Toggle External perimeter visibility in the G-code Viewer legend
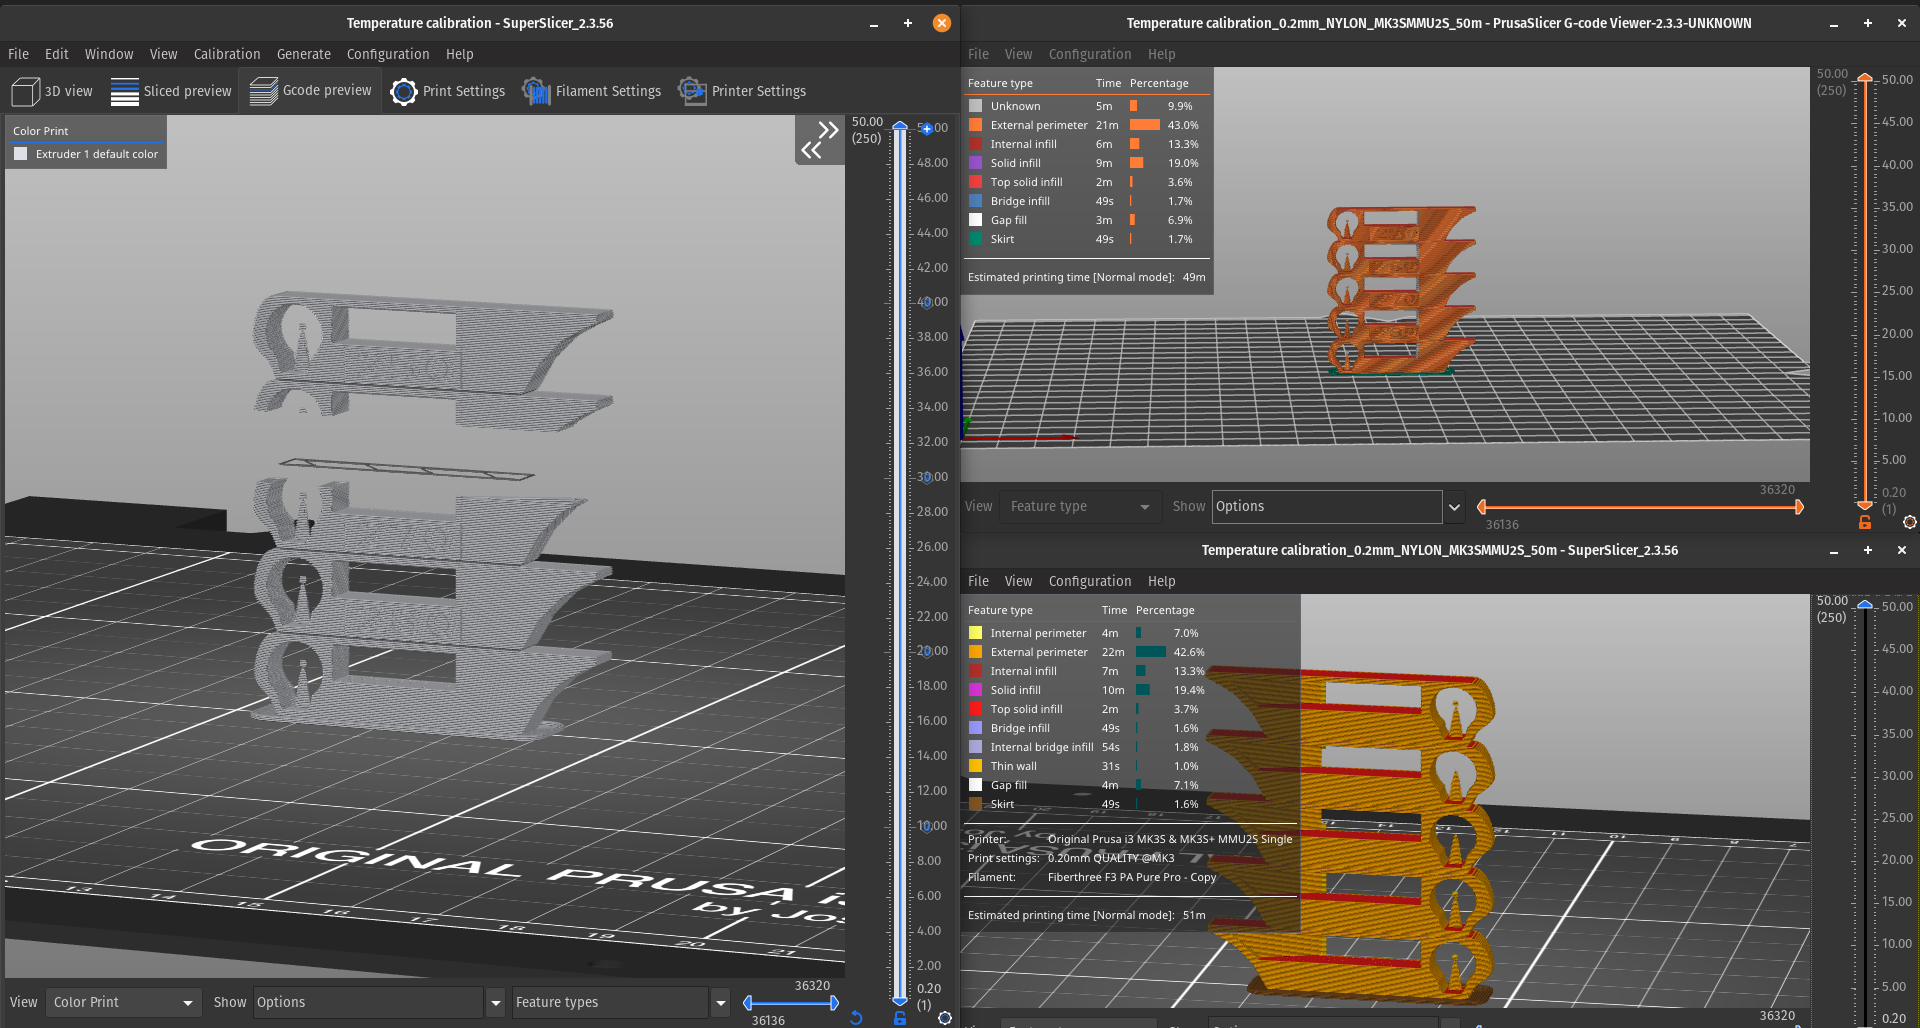This screenshot has height=1028, width=1920. point(976,125)
